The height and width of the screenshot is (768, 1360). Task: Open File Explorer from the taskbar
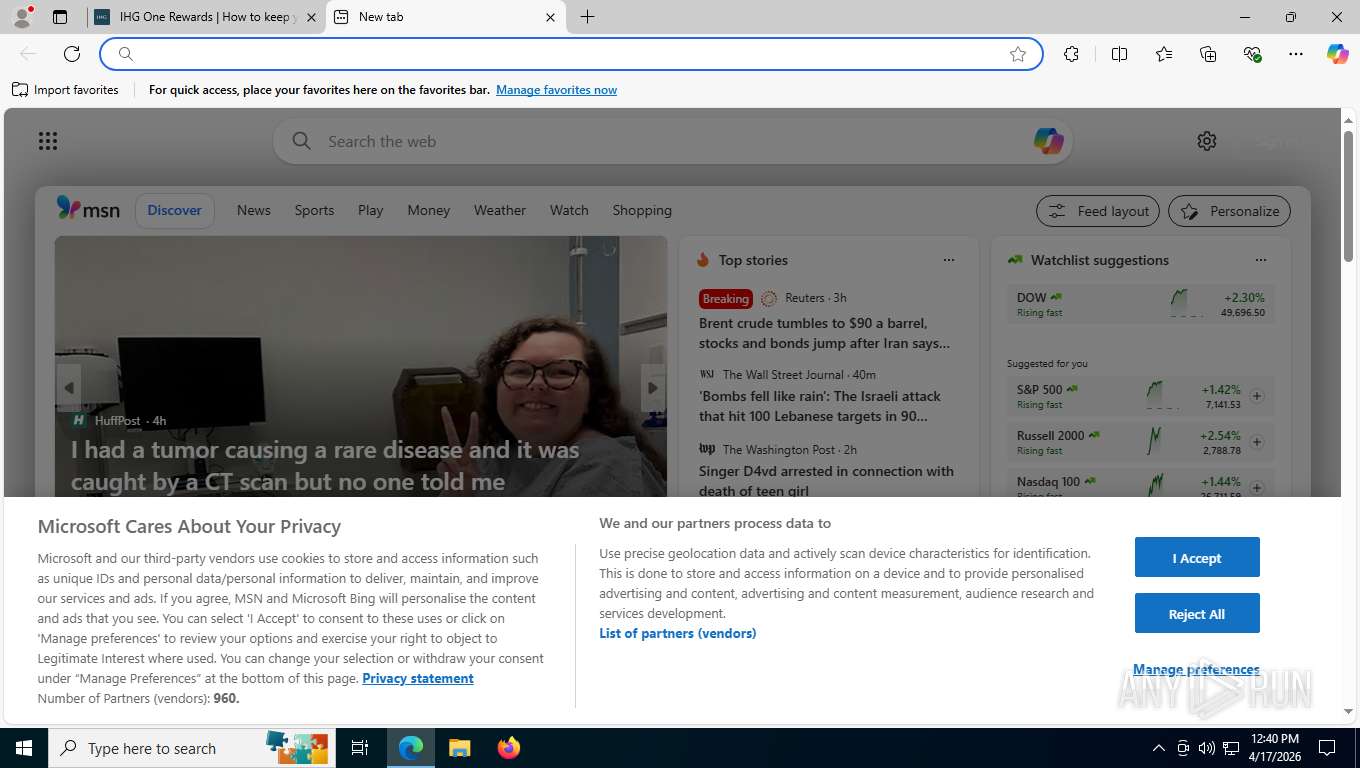coord(459,748)
